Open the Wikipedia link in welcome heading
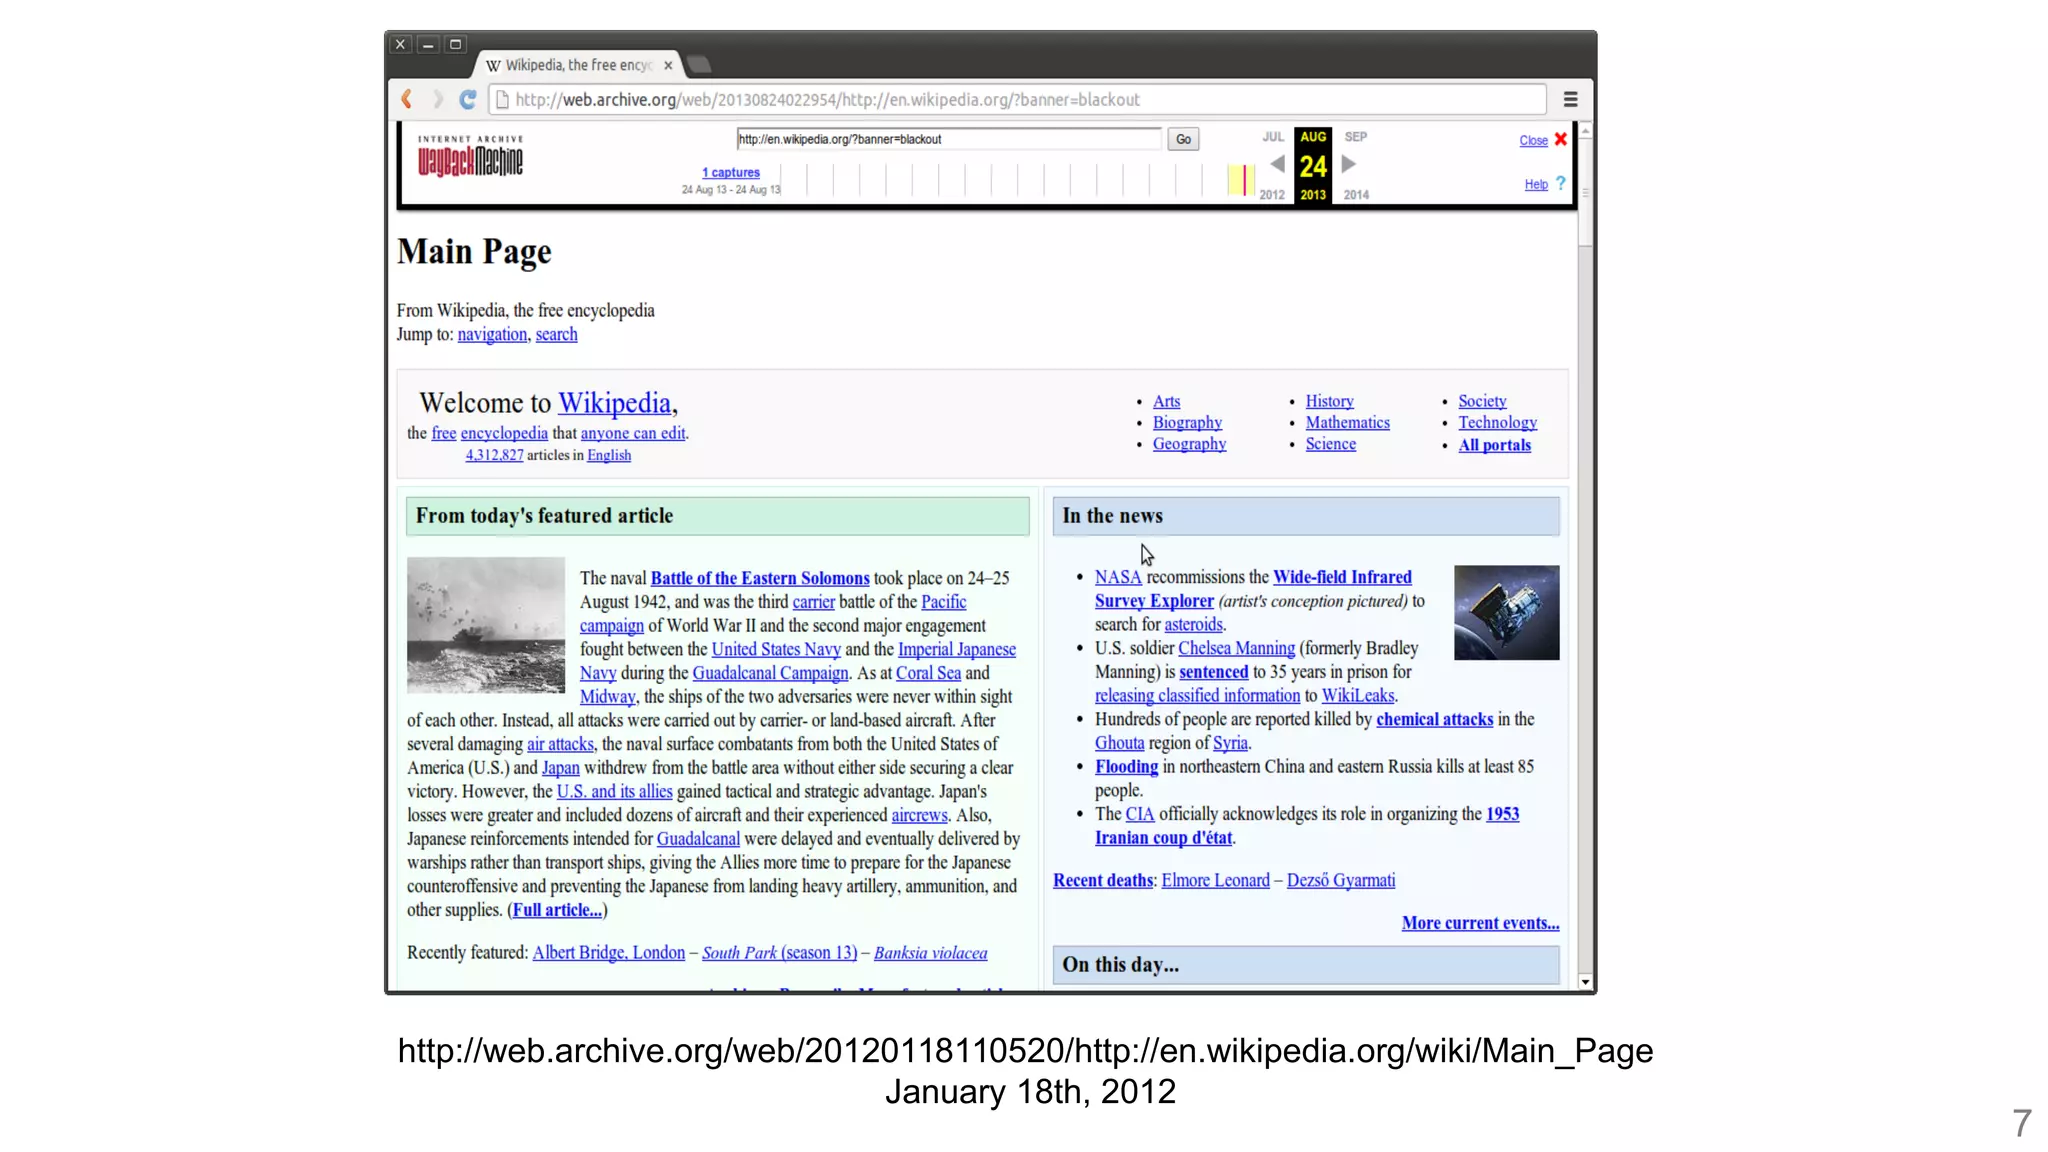The height and width of the screenshot is (1152, 2048). (x=614, y=403)
